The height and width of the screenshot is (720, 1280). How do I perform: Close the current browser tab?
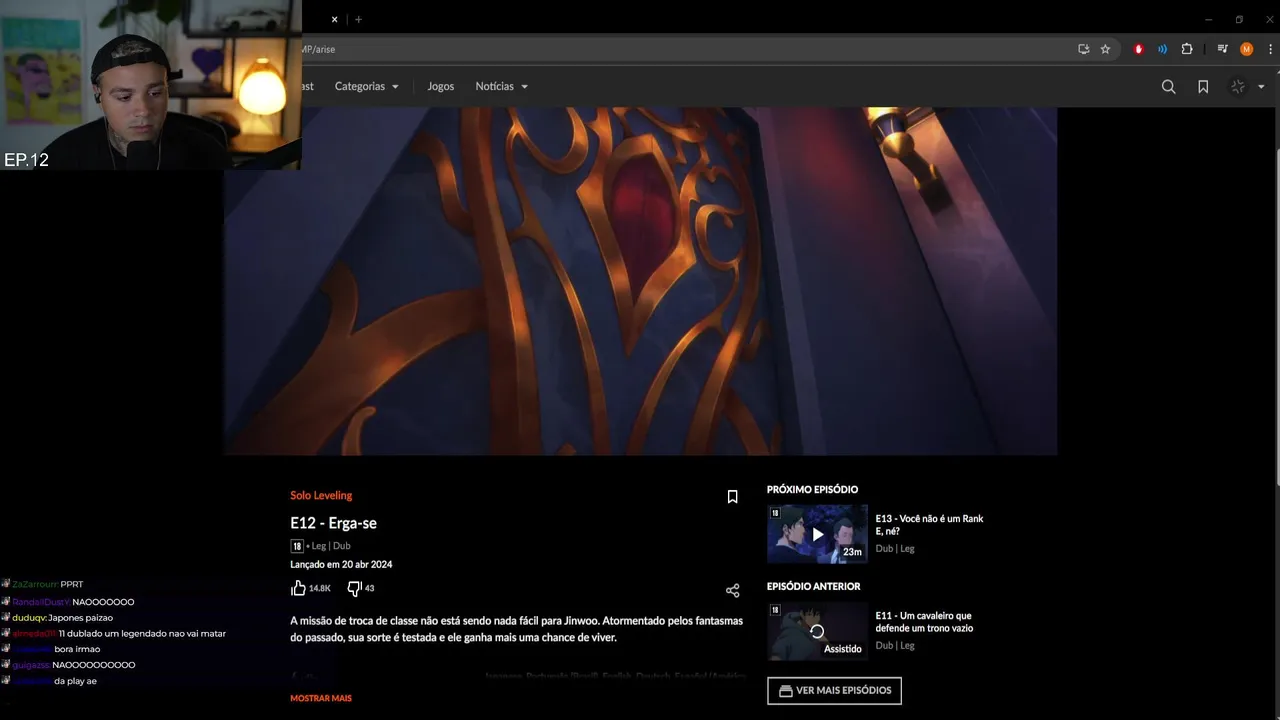tap(334, 19)
